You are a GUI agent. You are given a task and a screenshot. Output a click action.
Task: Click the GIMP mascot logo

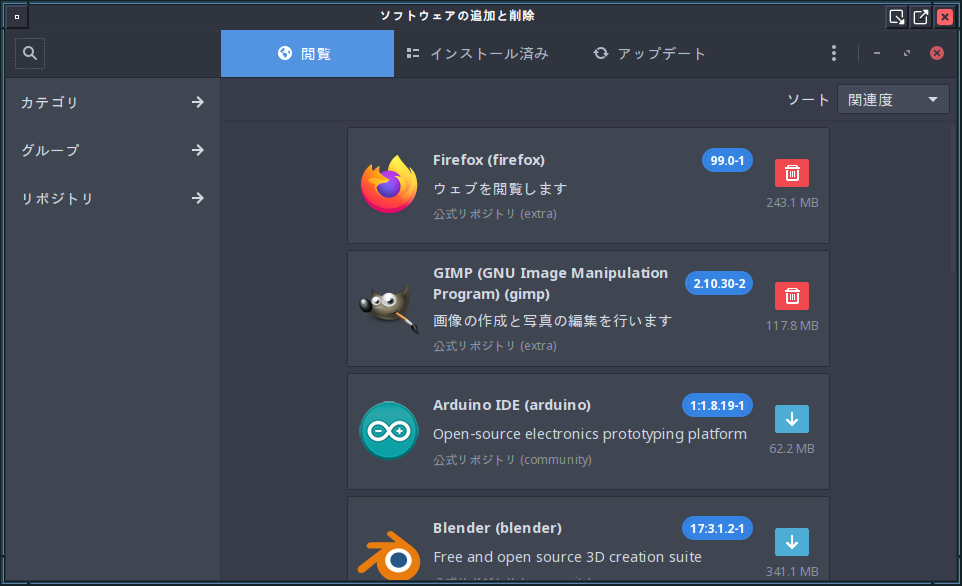pos(389,309)
